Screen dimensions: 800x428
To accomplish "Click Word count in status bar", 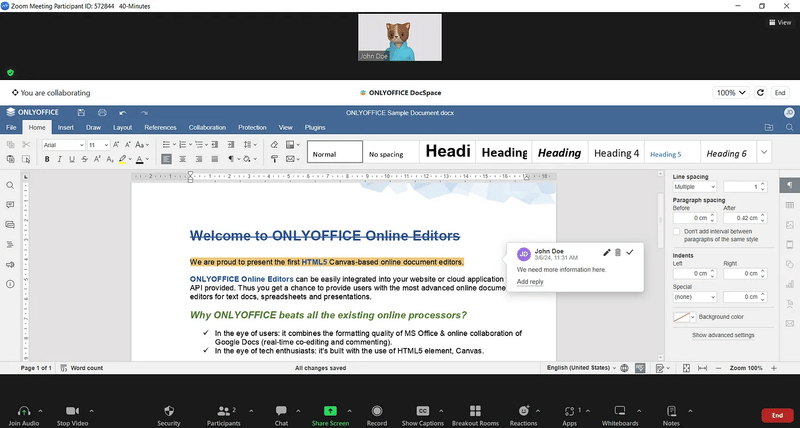I will (82, 368).
